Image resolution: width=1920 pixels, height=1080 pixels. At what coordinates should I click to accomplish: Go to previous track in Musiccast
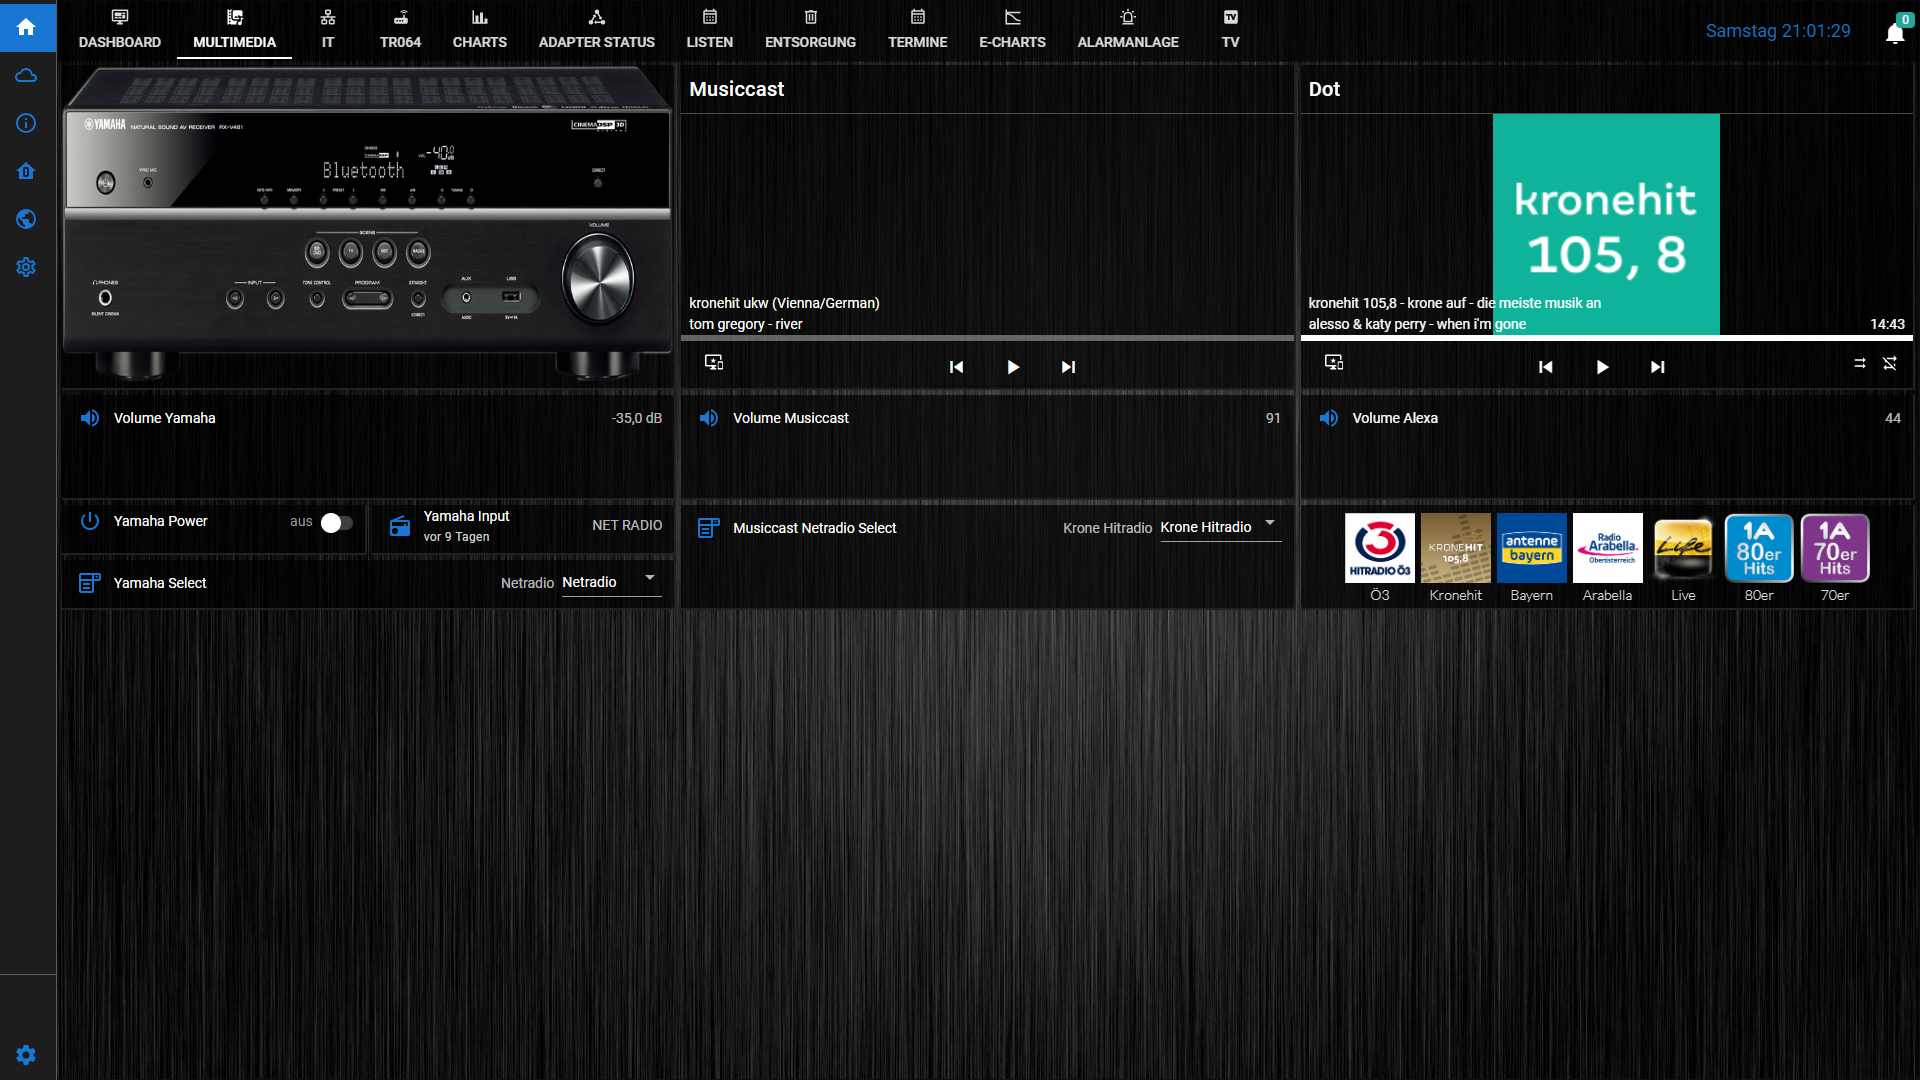click(x=956, y=367)
